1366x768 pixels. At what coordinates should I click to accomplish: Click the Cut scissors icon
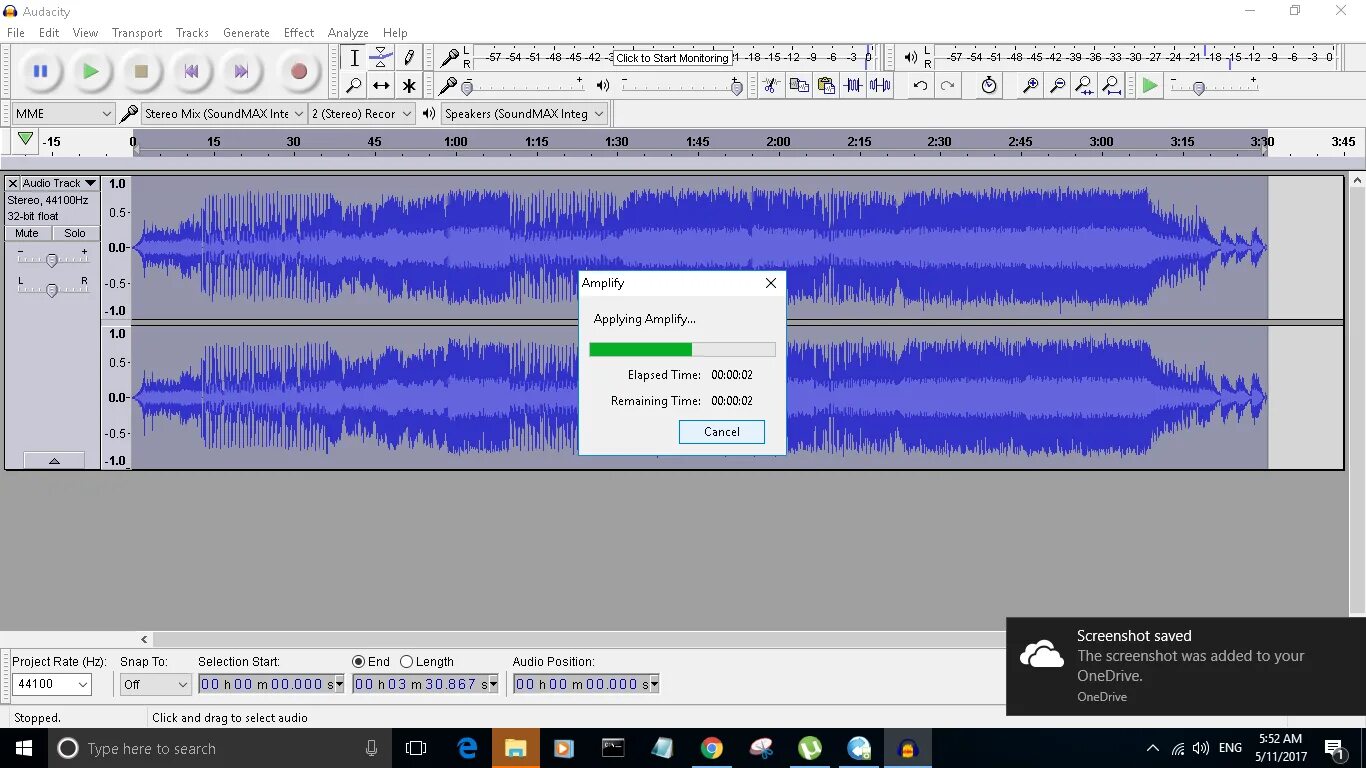[770, 86]
